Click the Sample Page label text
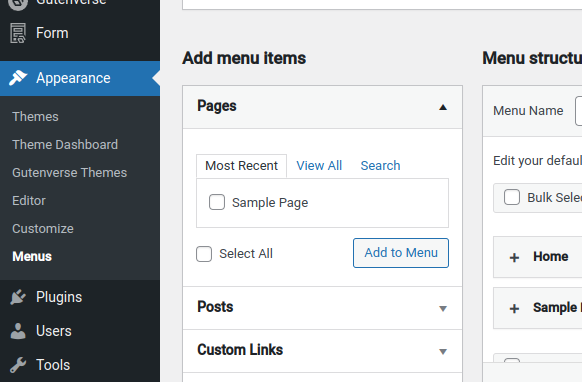The height and width of the screenshot is (382, 582). [x=270, y=203]
